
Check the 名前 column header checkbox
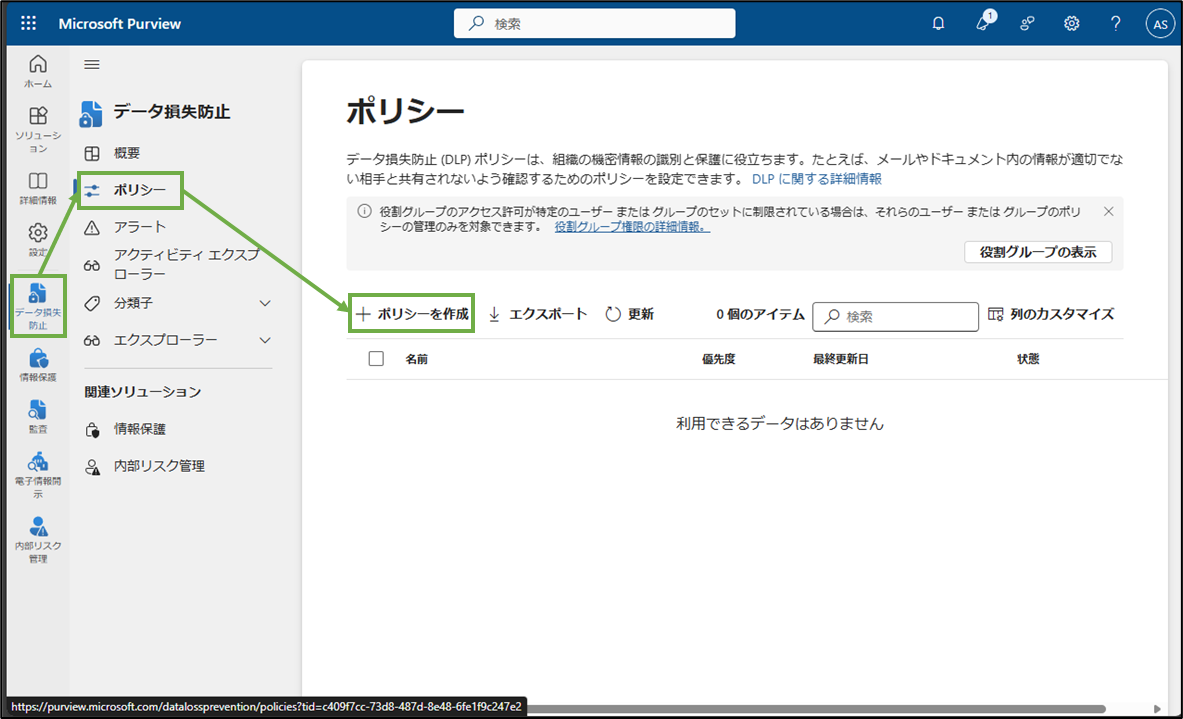[x=375, y=358]
